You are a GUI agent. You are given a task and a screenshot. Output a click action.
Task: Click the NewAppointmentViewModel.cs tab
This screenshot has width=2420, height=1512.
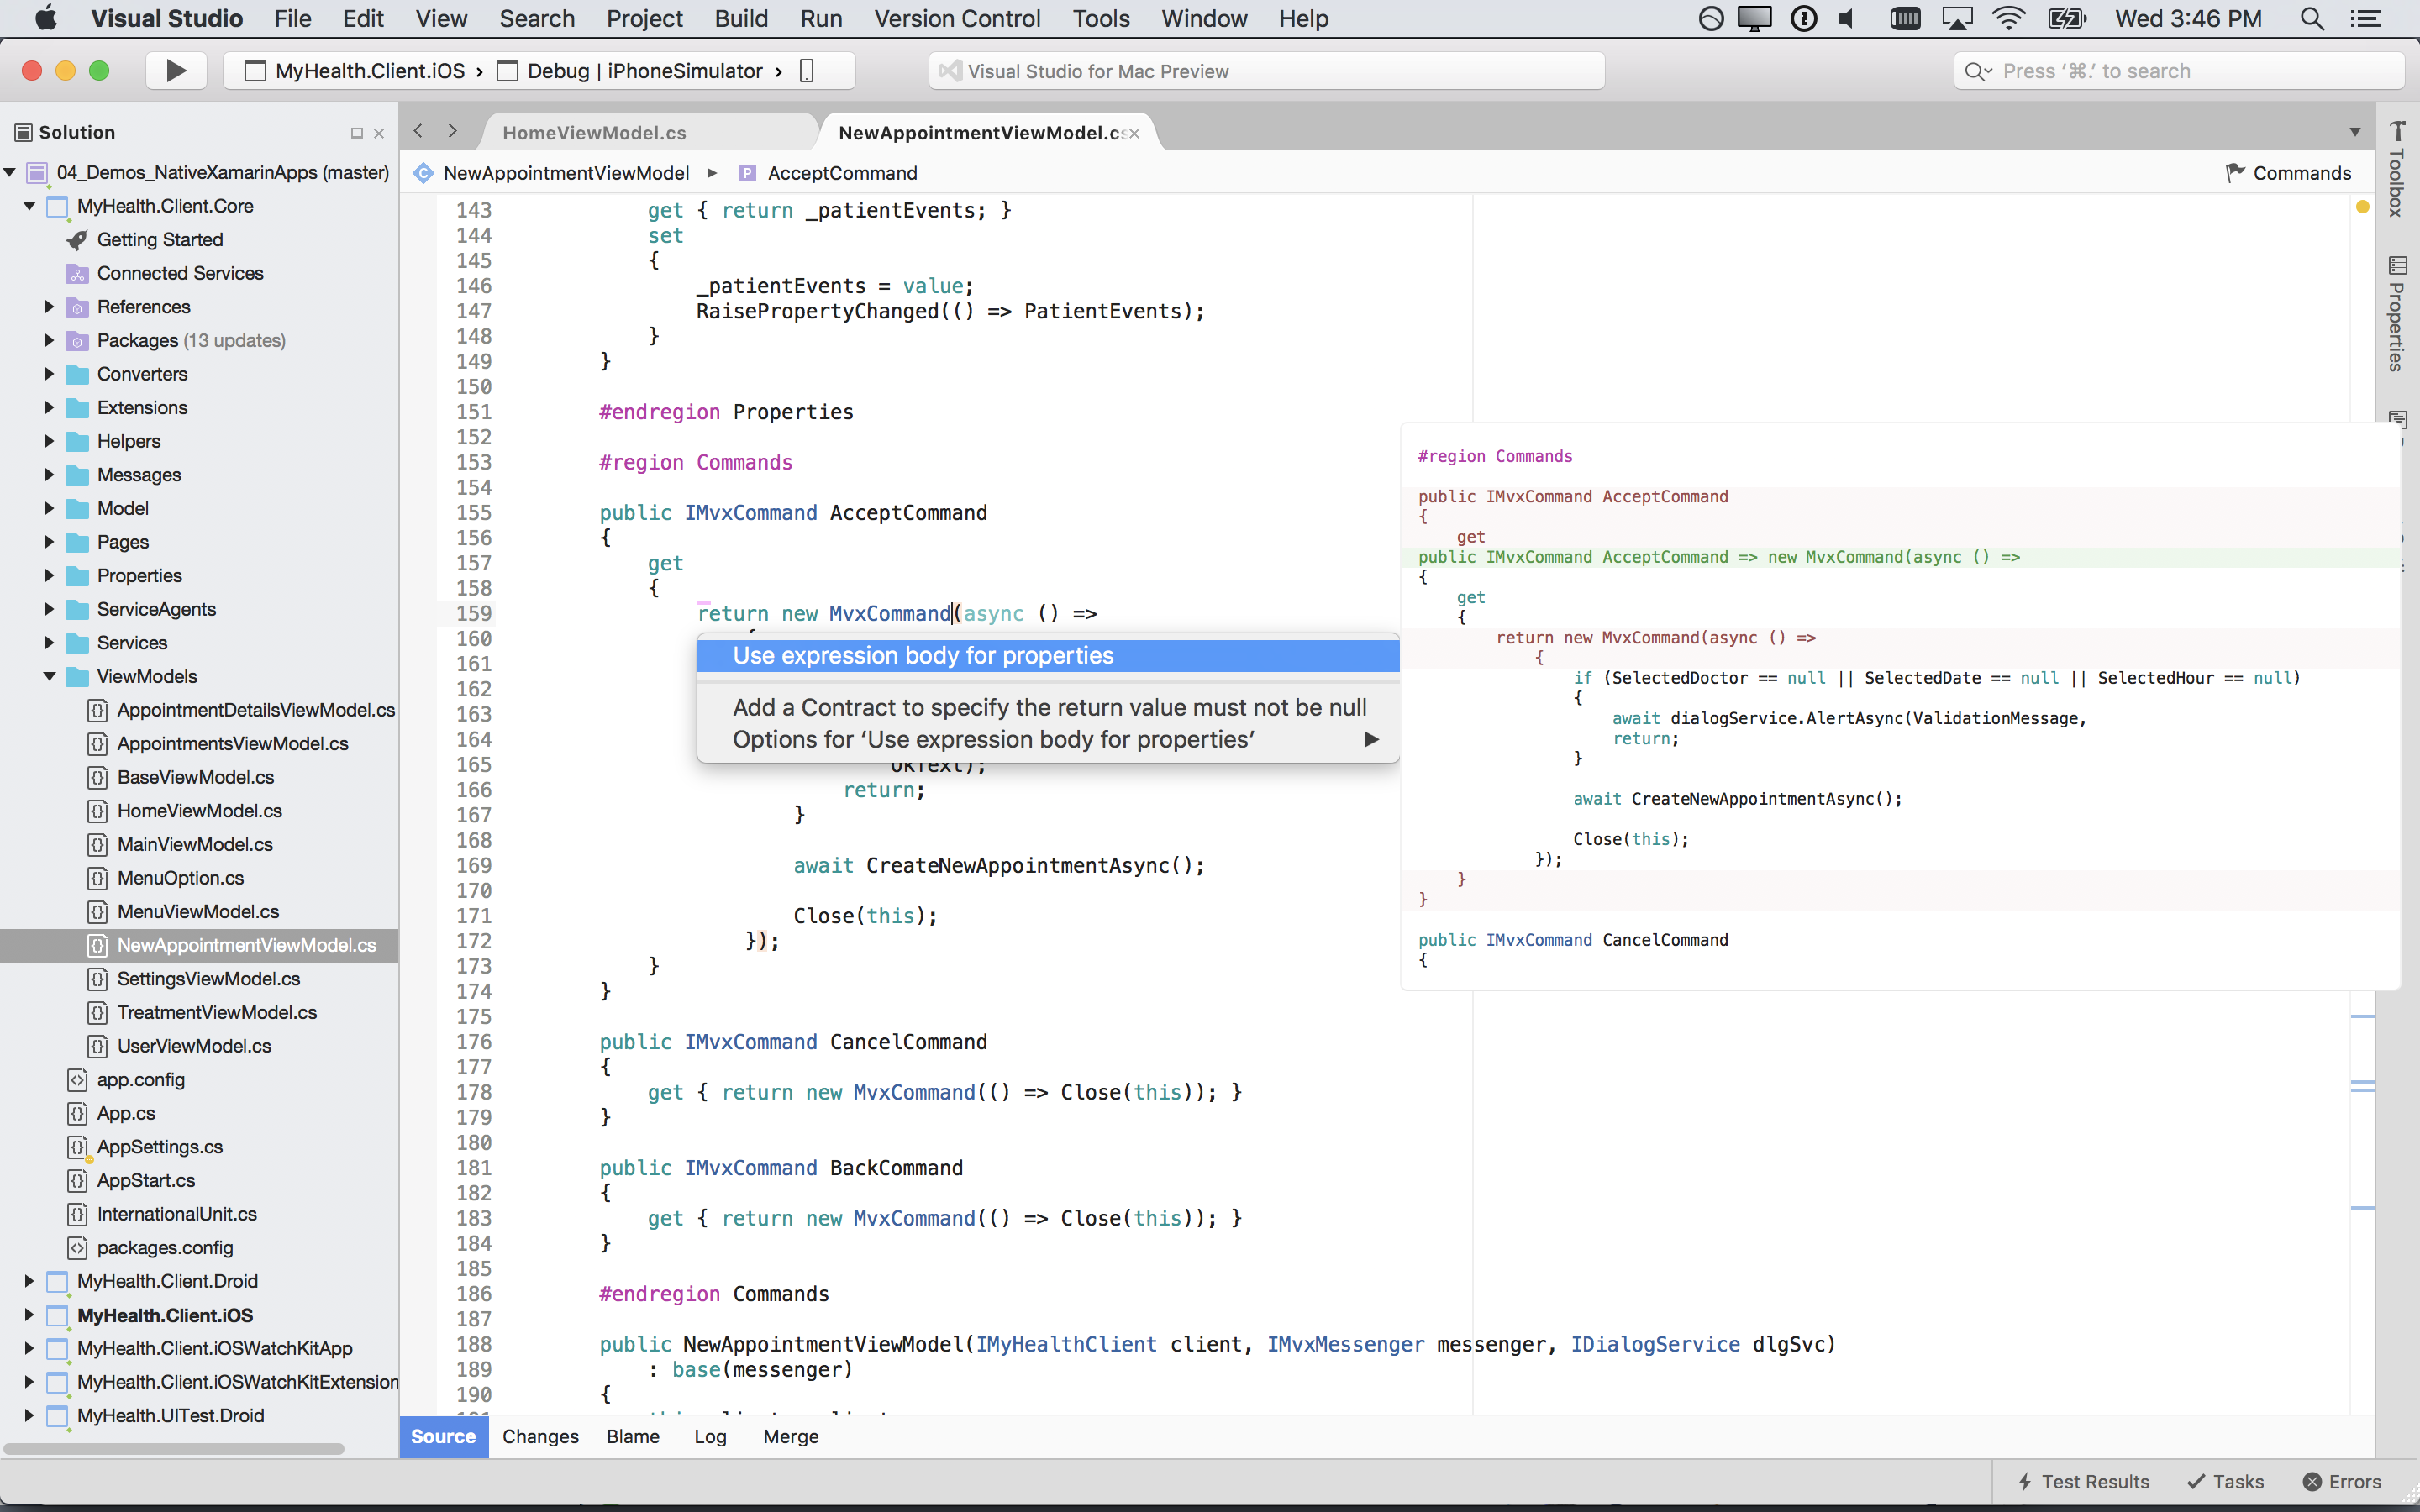(976, 131)
